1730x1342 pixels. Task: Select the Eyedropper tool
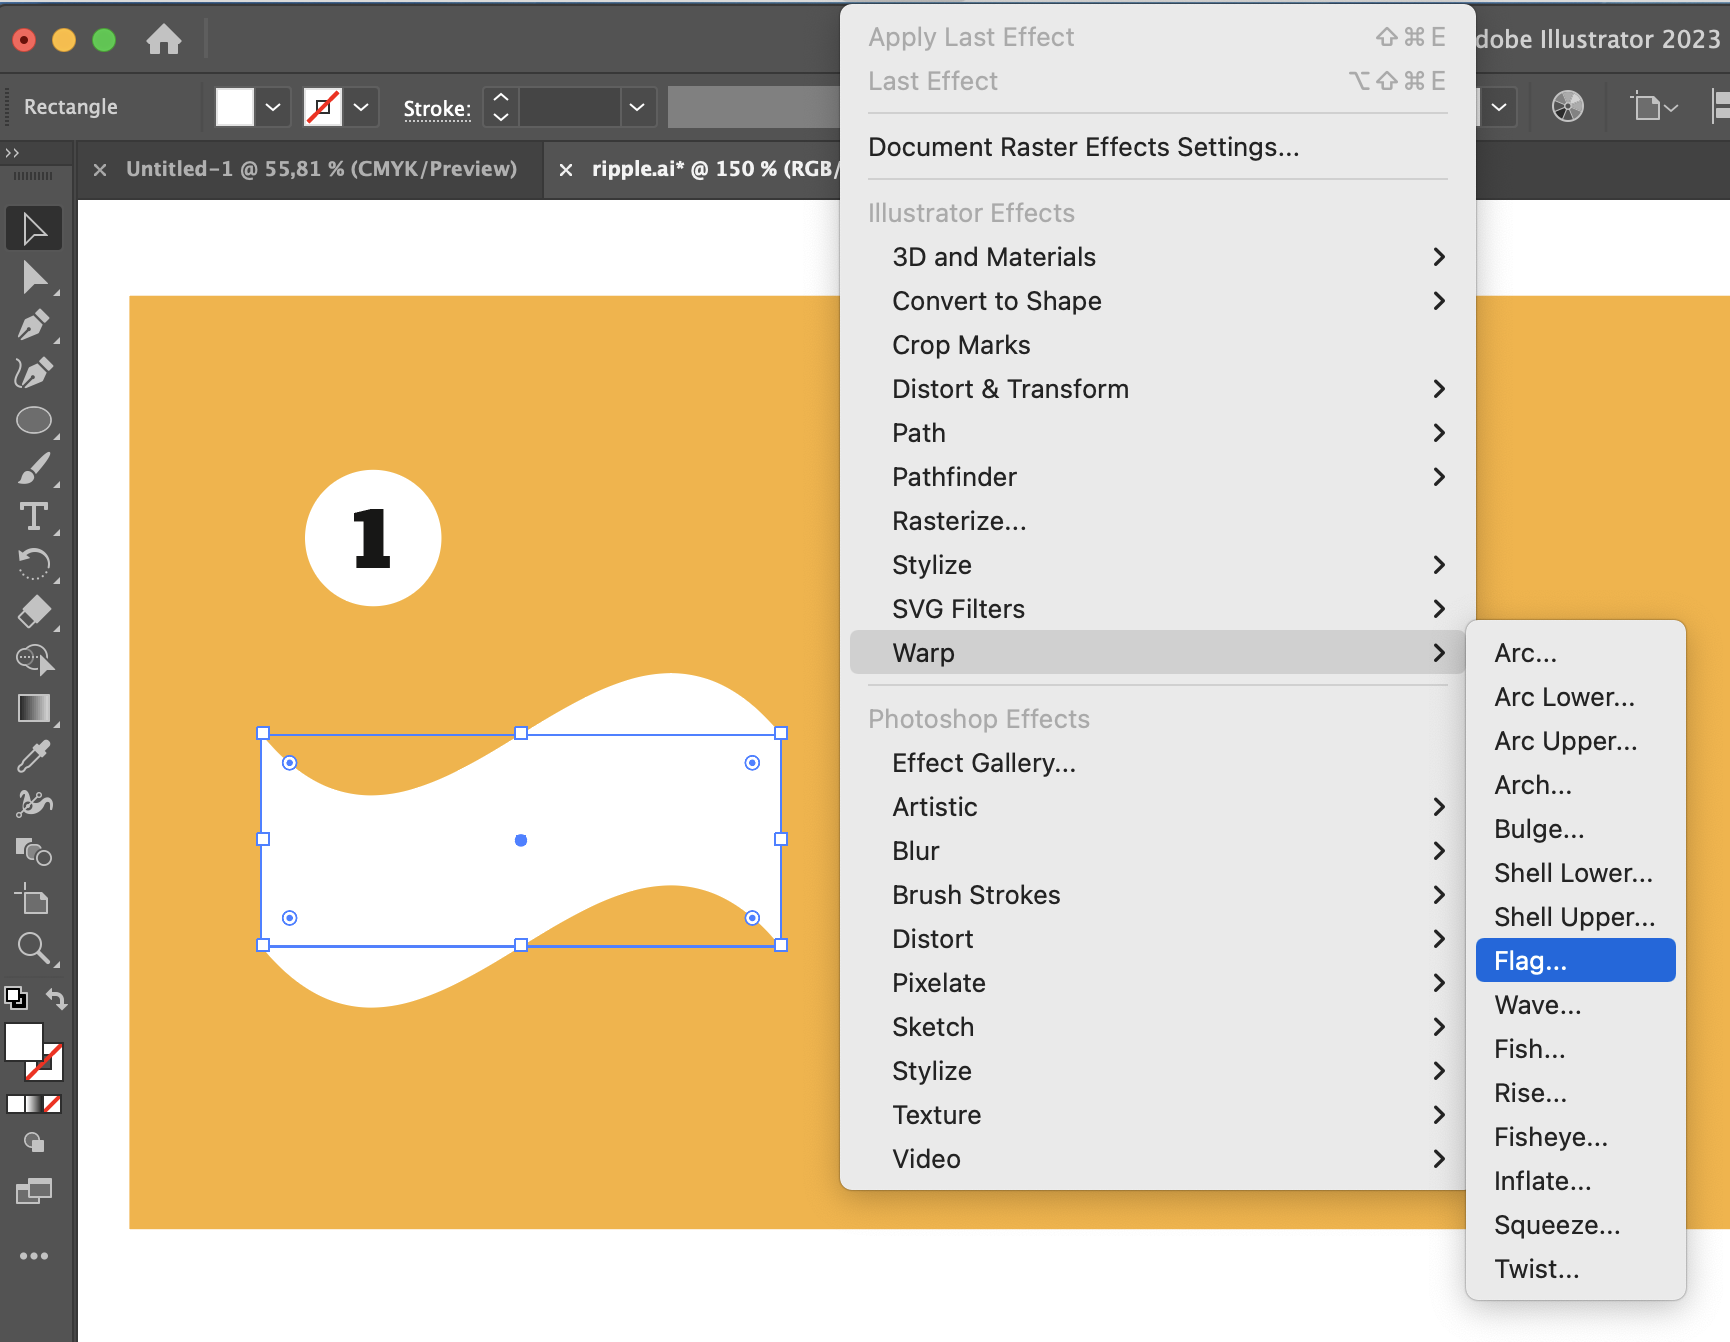[x=34, y=756]
